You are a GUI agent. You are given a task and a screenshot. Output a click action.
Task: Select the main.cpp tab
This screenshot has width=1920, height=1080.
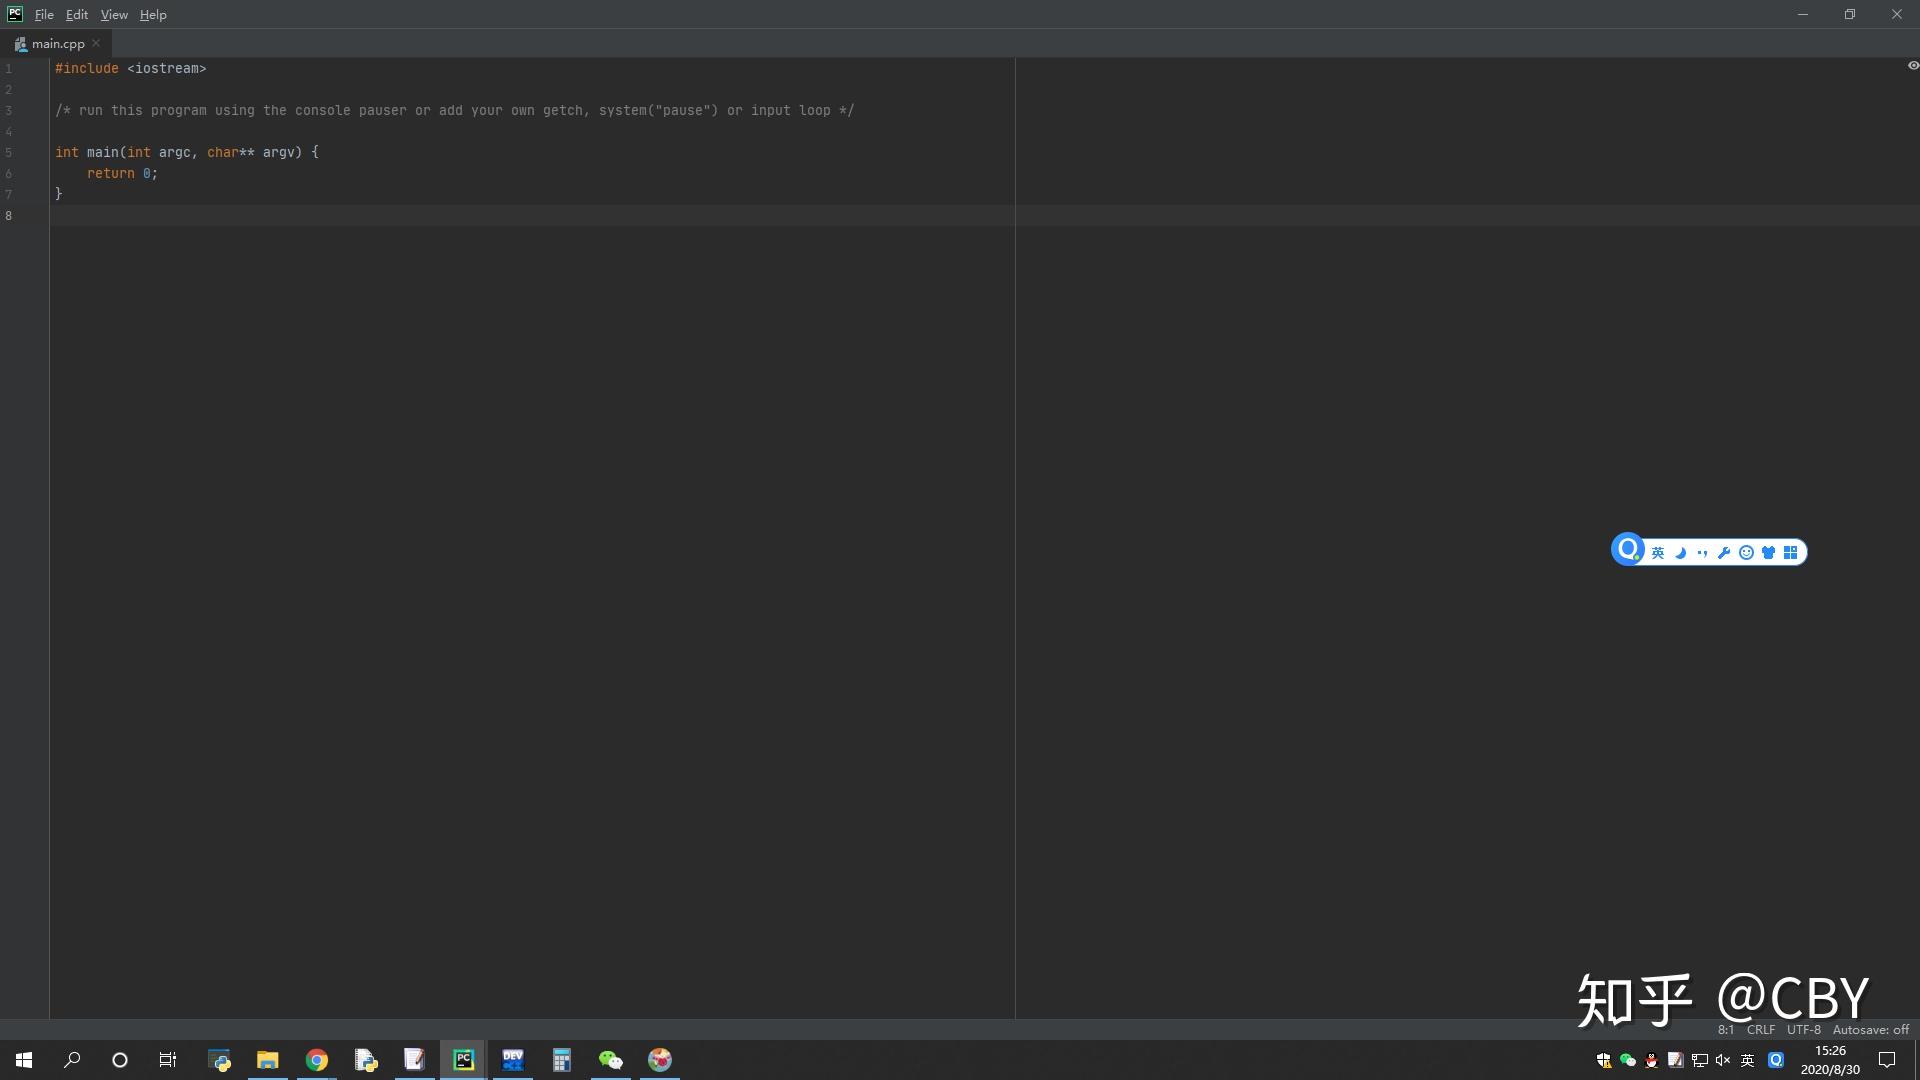point(56,43)
